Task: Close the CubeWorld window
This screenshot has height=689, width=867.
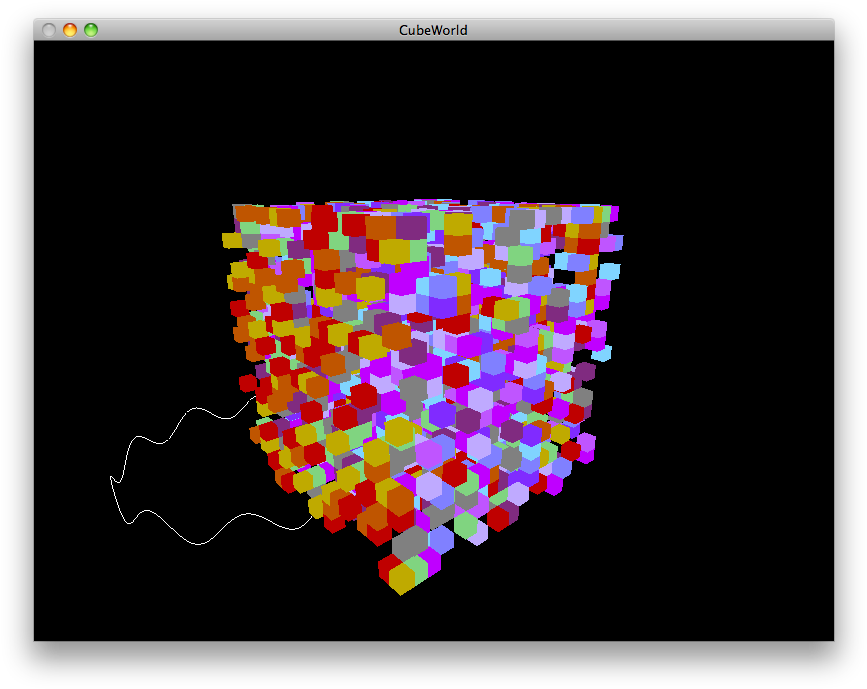Action: pos(49,30)
